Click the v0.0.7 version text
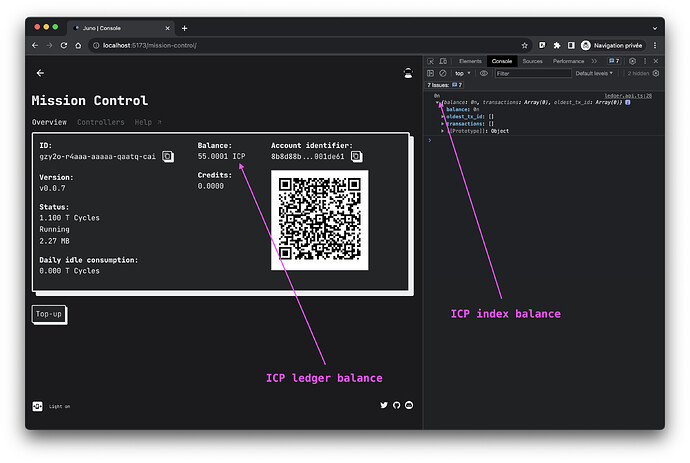Screen dimensions: 690x463 52,188
